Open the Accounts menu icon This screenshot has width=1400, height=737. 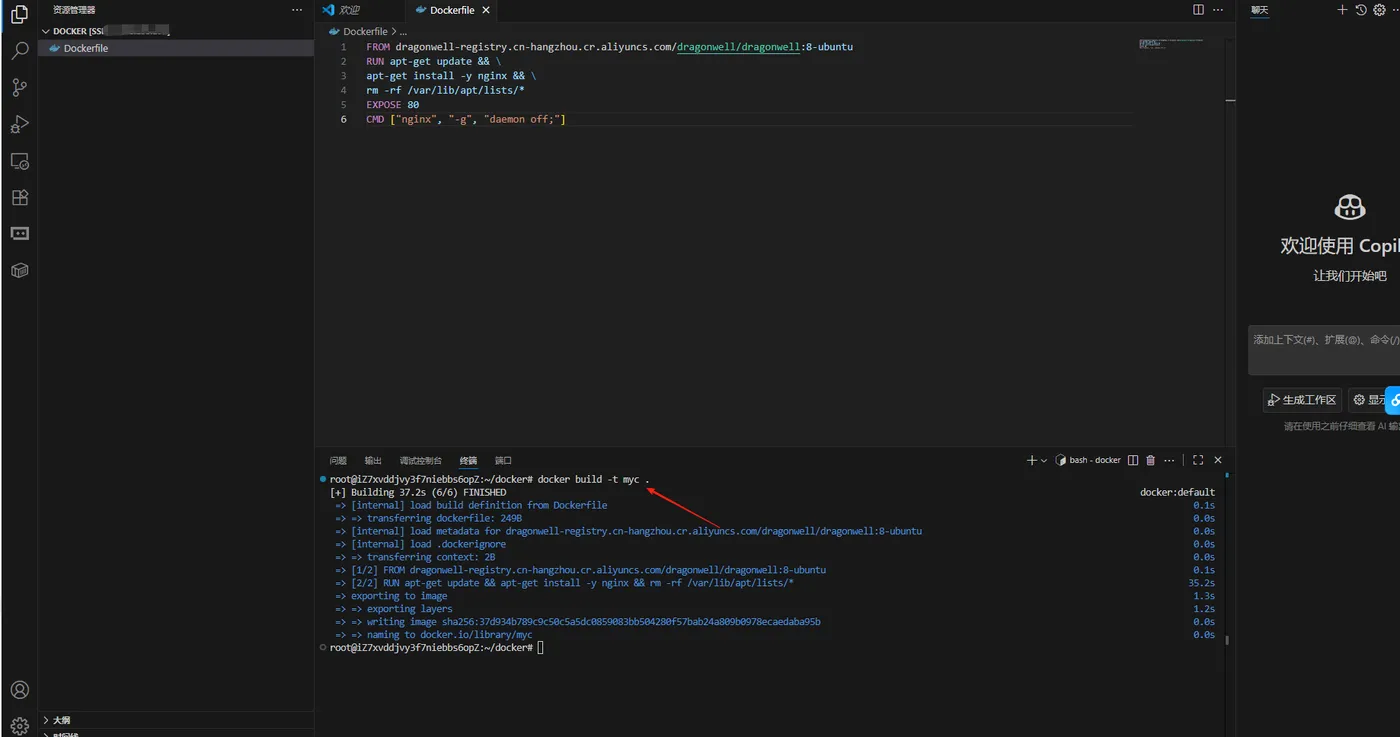(x=19, y=690)
